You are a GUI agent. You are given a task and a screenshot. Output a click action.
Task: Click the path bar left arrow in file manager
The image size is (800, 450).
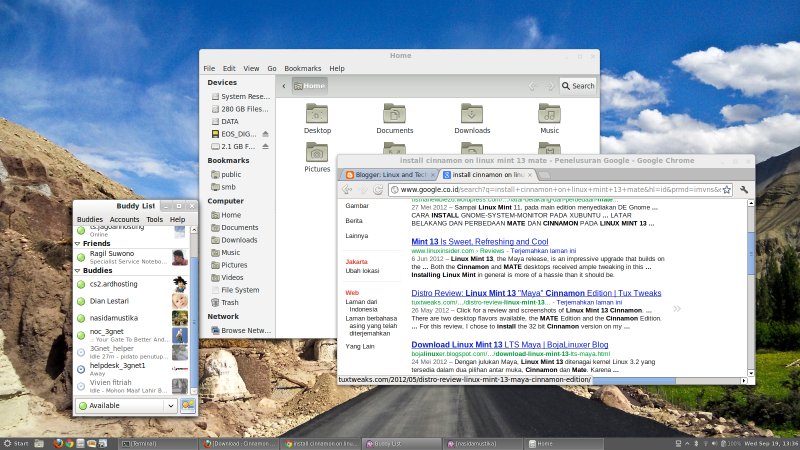(284, 86)
